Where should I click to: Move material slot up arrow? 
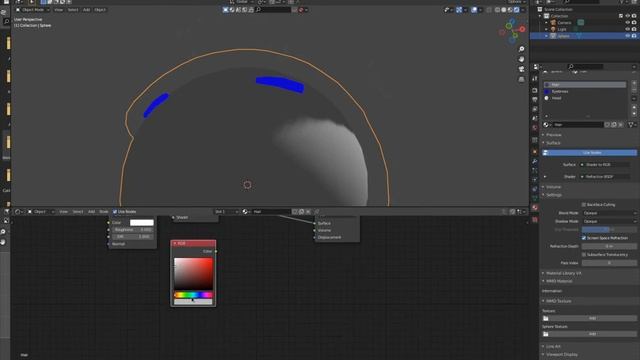[x=634, y=107]
